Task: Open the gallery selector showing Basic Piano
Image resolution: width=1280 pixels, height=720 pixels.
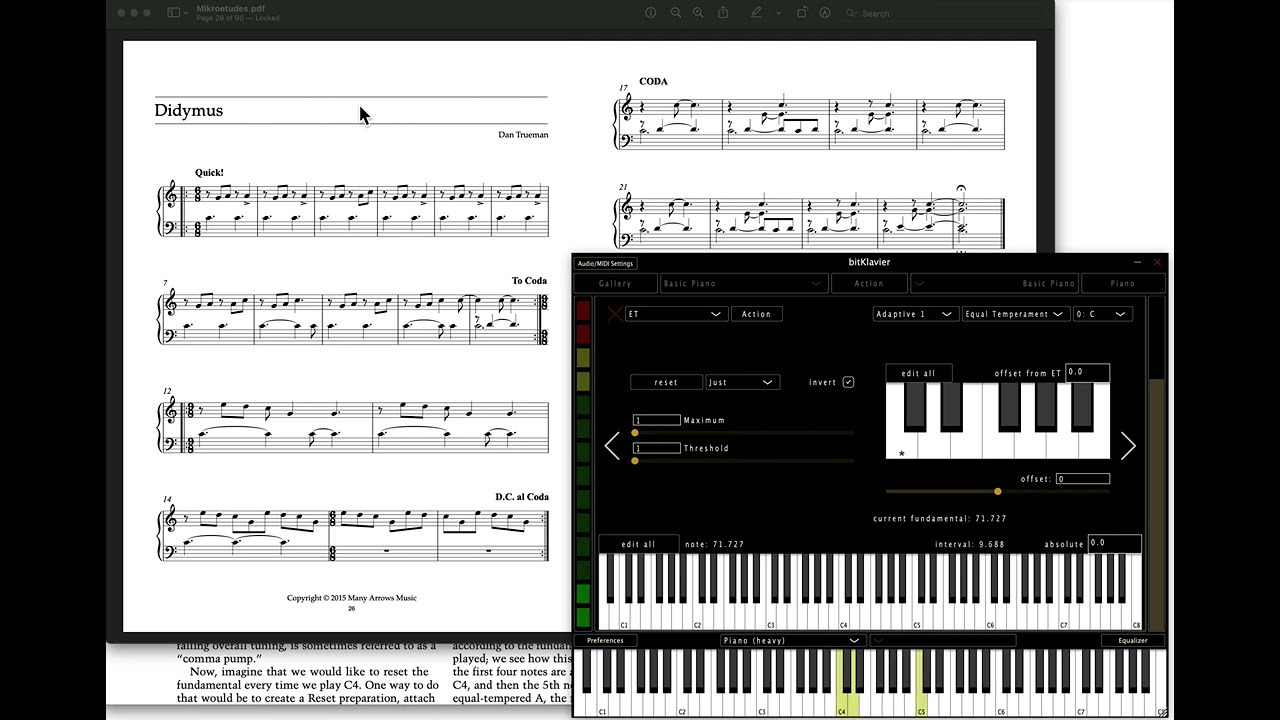Action: coord(743,284)
